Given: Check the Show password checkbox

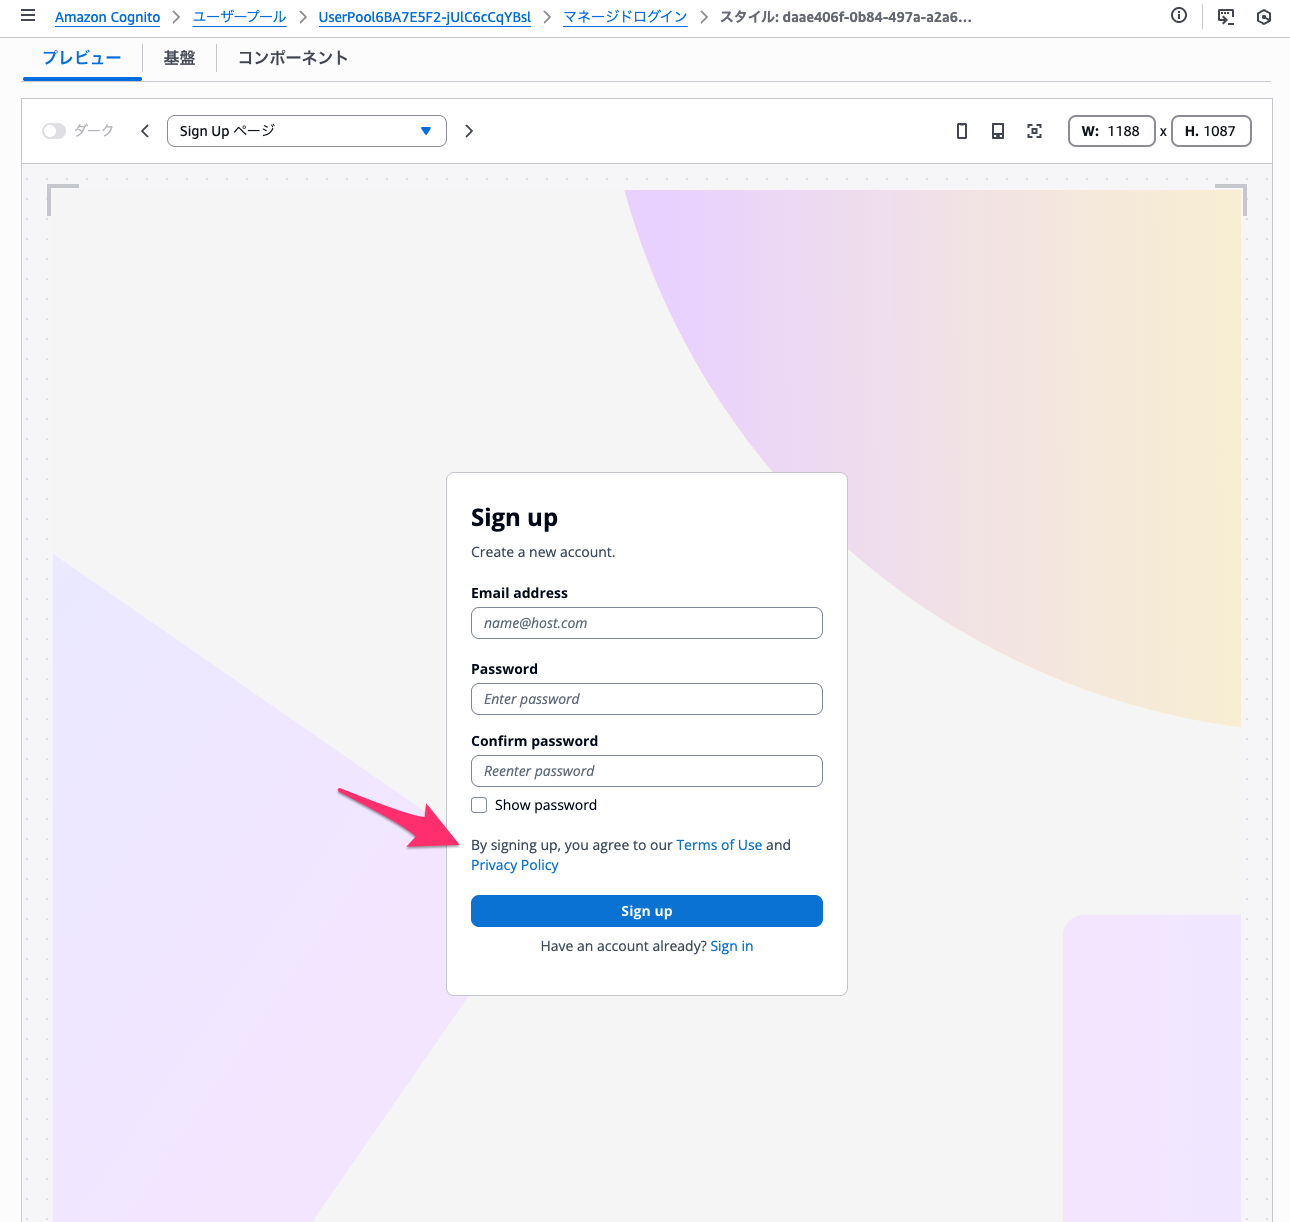Looking at the screenshot, I should tap(480, 805).
